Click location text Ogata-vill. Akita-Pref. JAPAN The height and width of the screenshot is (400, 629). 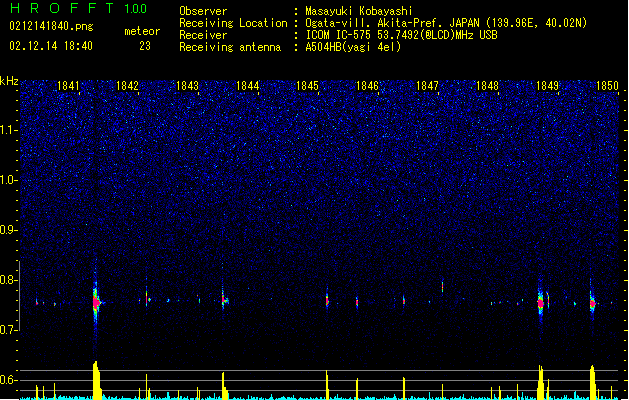tap(392, 23)
